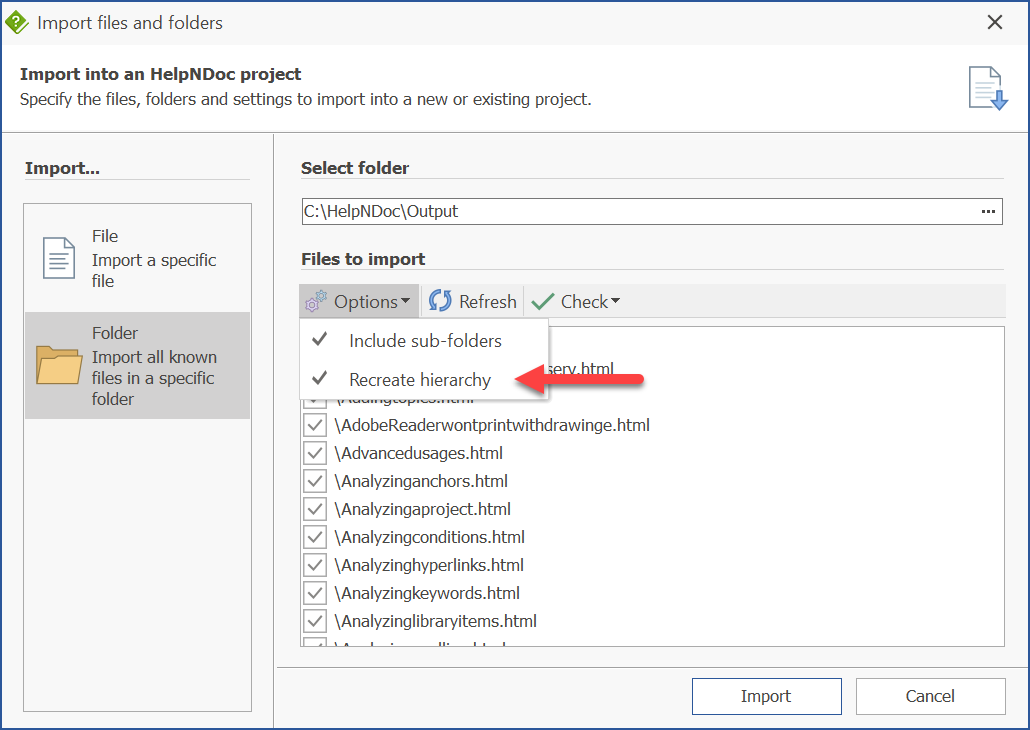The width and height of the screenshot is (1030, 730).
Task: Select Folder import mode
Action: [x=138, y=365]
